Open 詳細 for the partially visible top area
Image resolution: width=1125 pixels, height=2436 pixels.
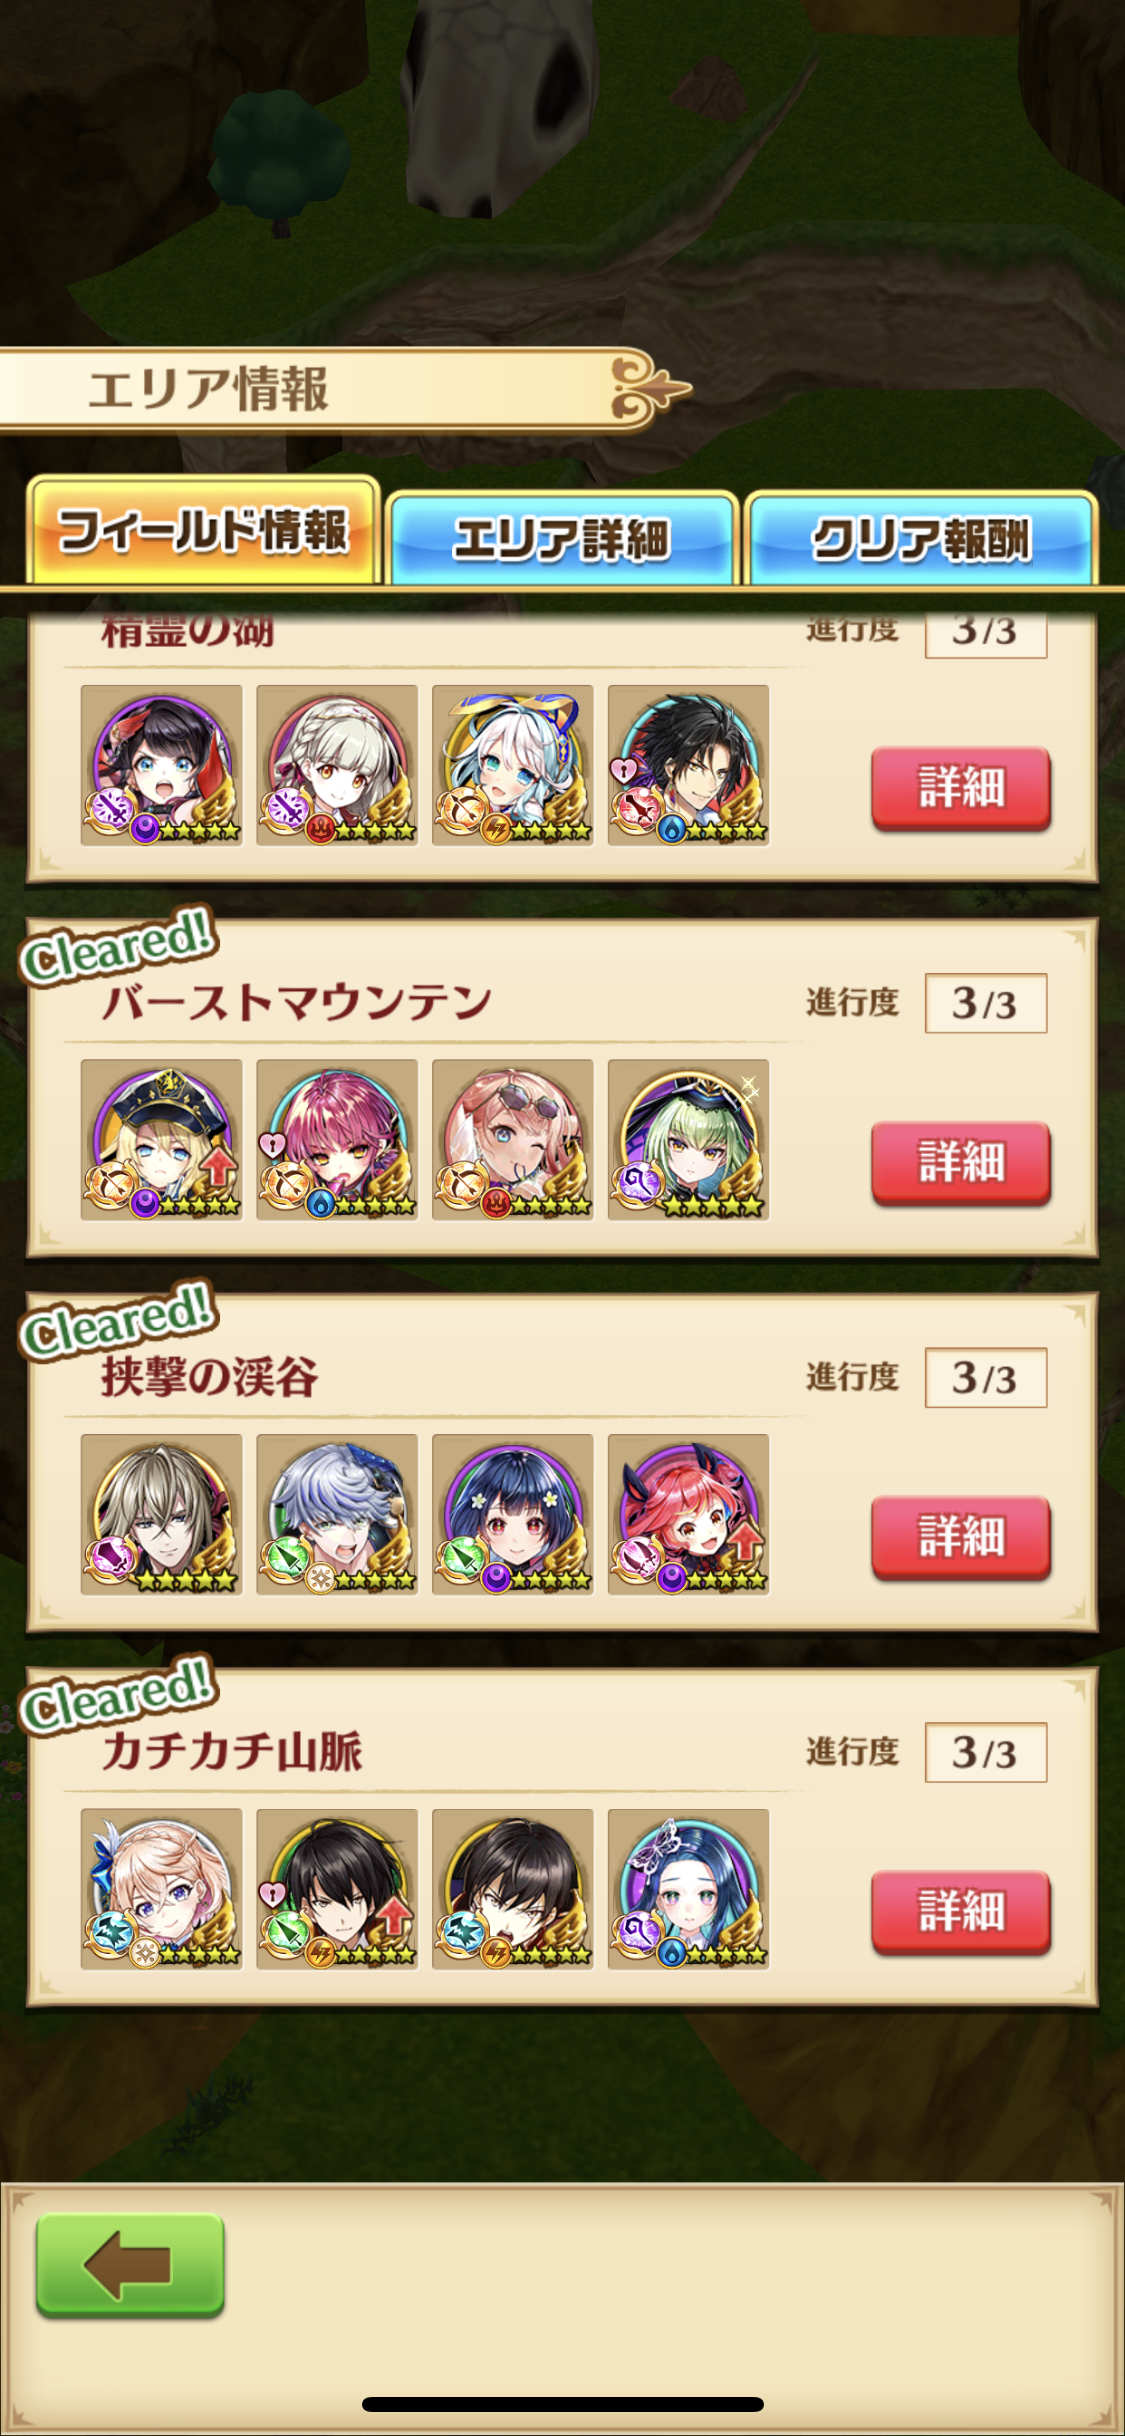click(x=961, y=788)
